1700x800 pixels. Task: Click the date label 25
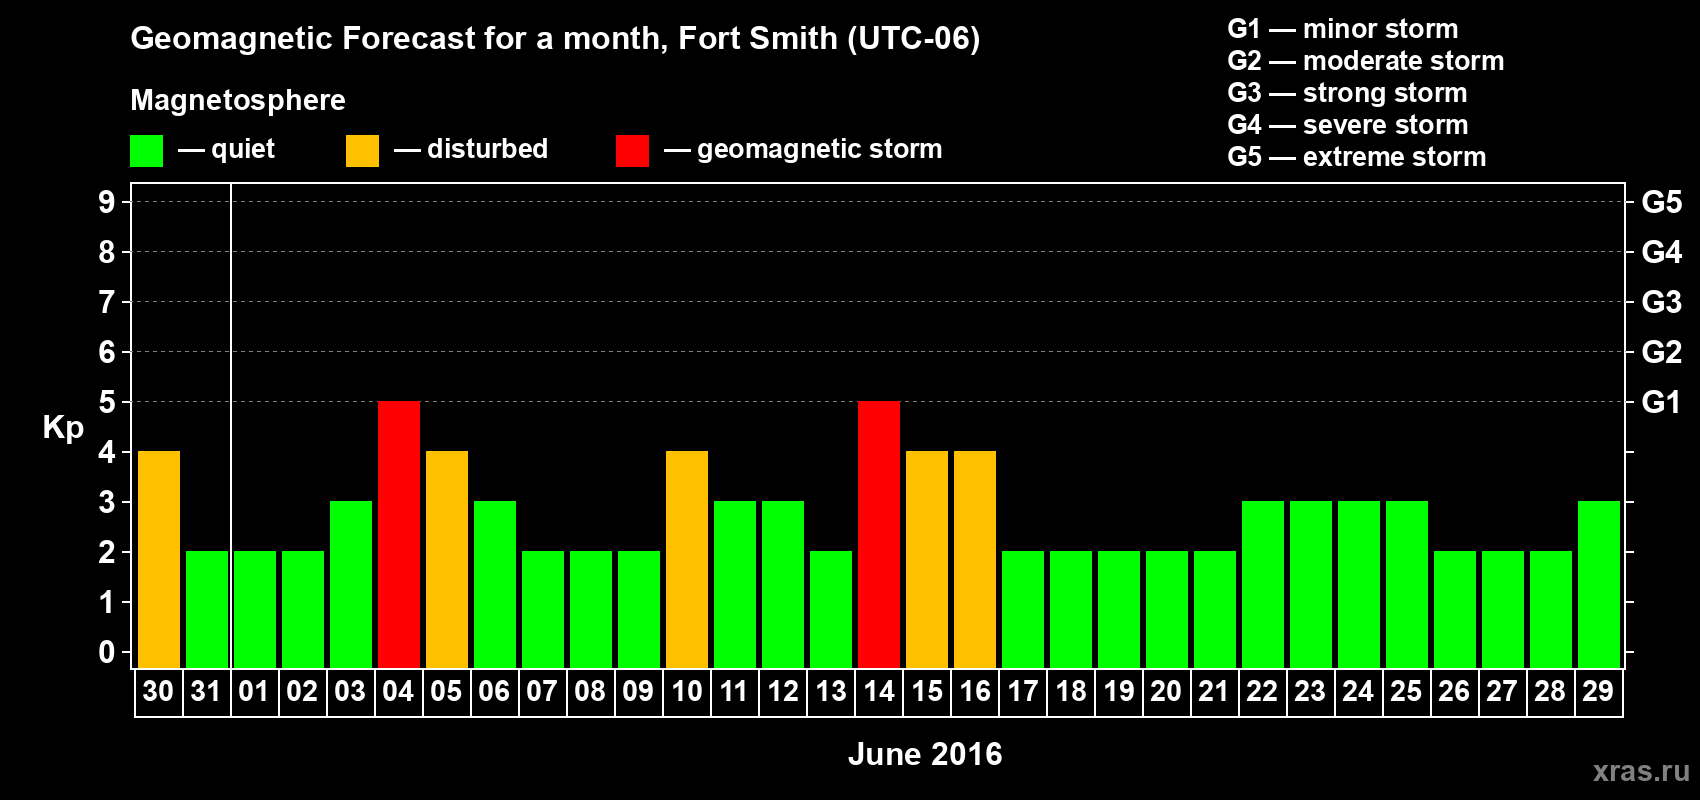1406,692
